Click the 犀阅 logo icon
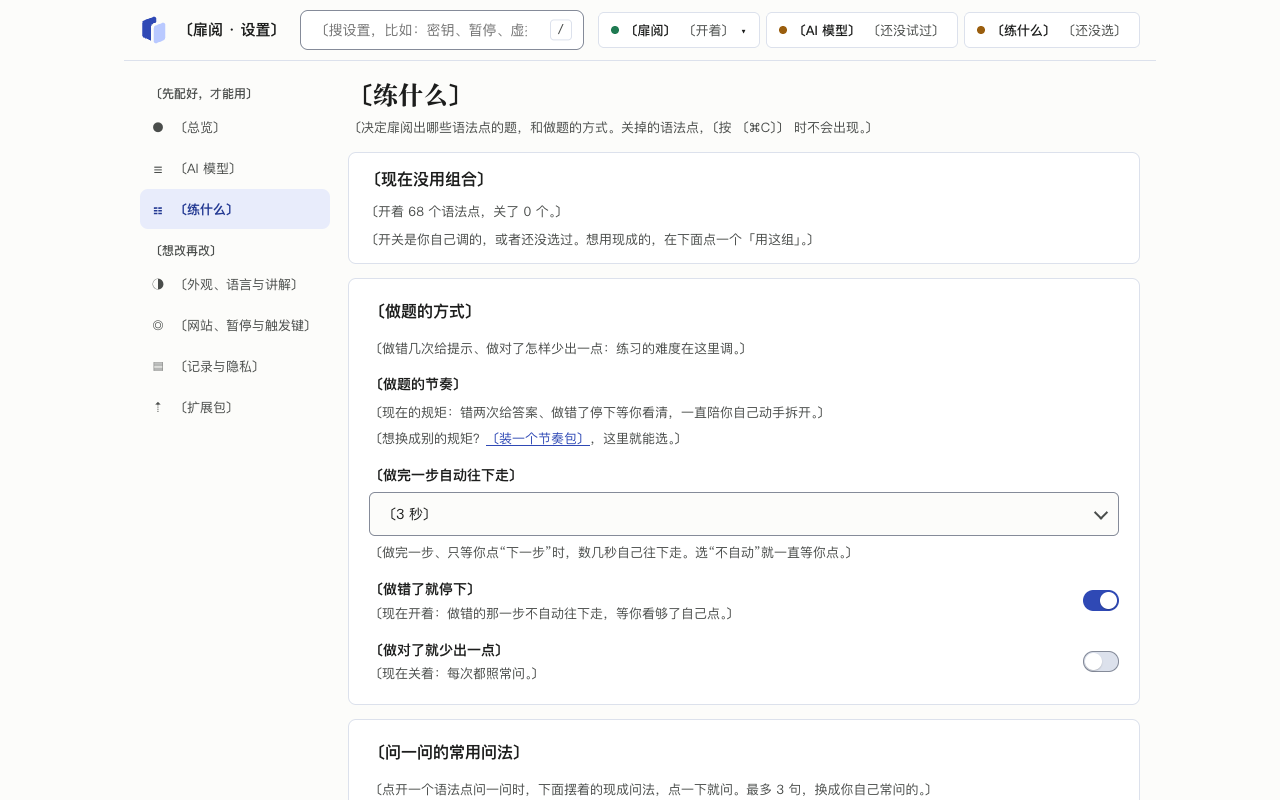This screenshot has height=800, width=1280. pos(153,30)
